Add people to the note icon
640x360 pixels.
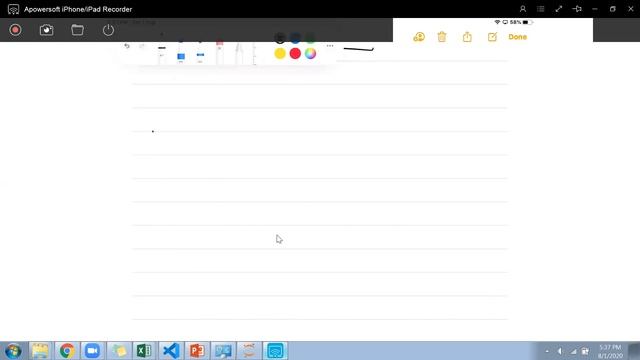(419, 37)
